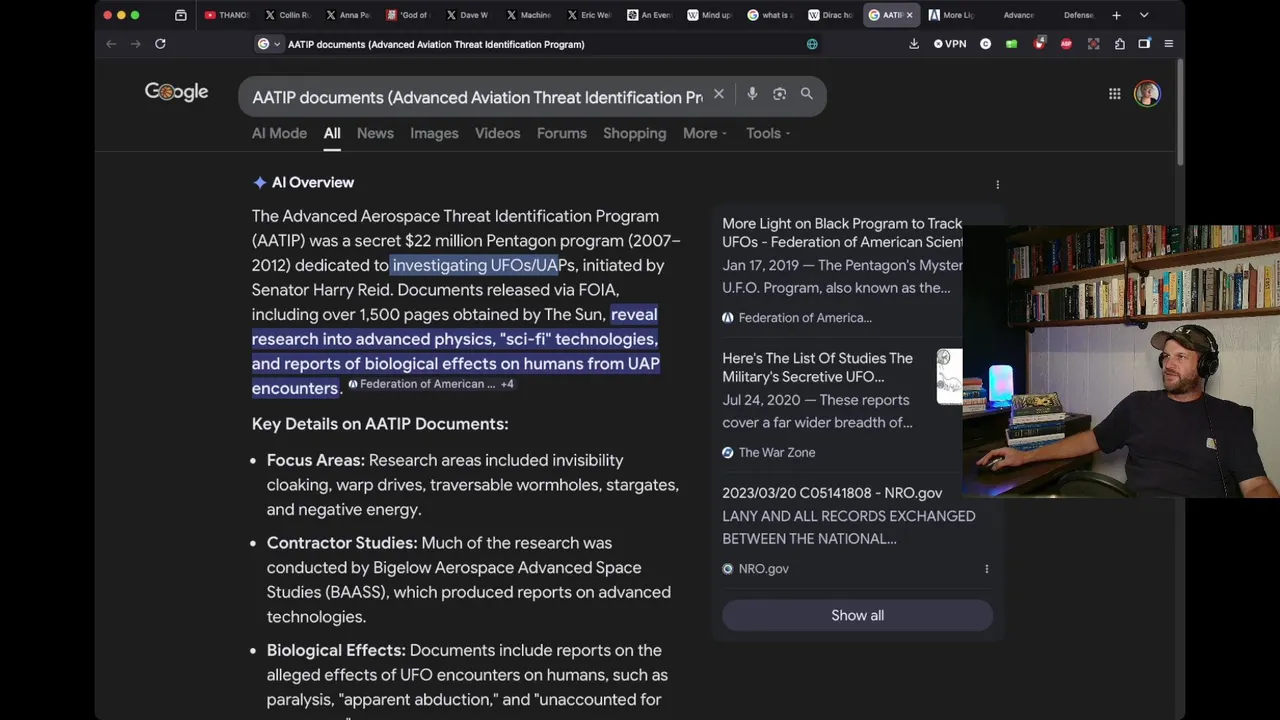Close the active AATIP tab
The height and width of the screenshot is (720, 1280).
[x=909, y=15]
